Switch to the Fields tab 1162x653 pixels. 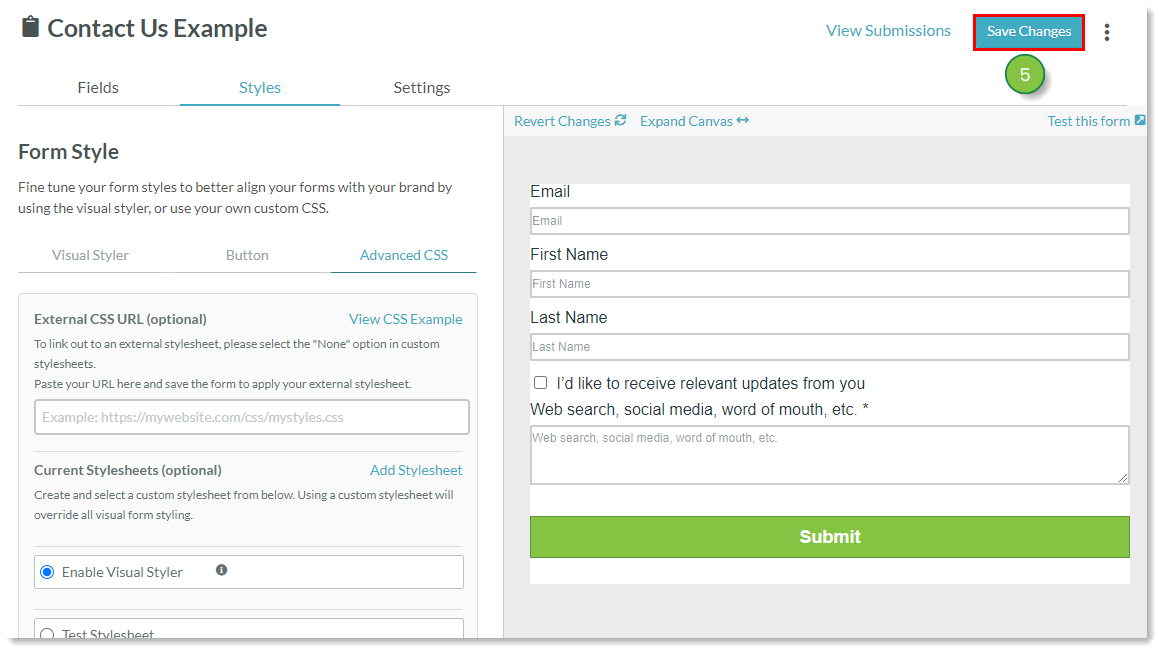pos(98,87)
